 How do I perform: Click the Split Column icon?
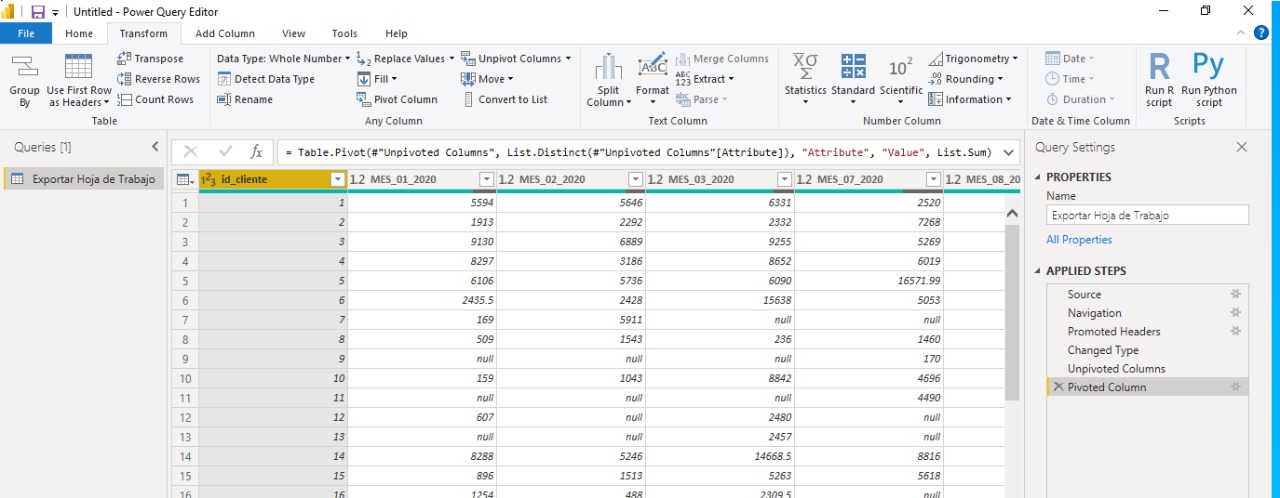coord(608,67)
